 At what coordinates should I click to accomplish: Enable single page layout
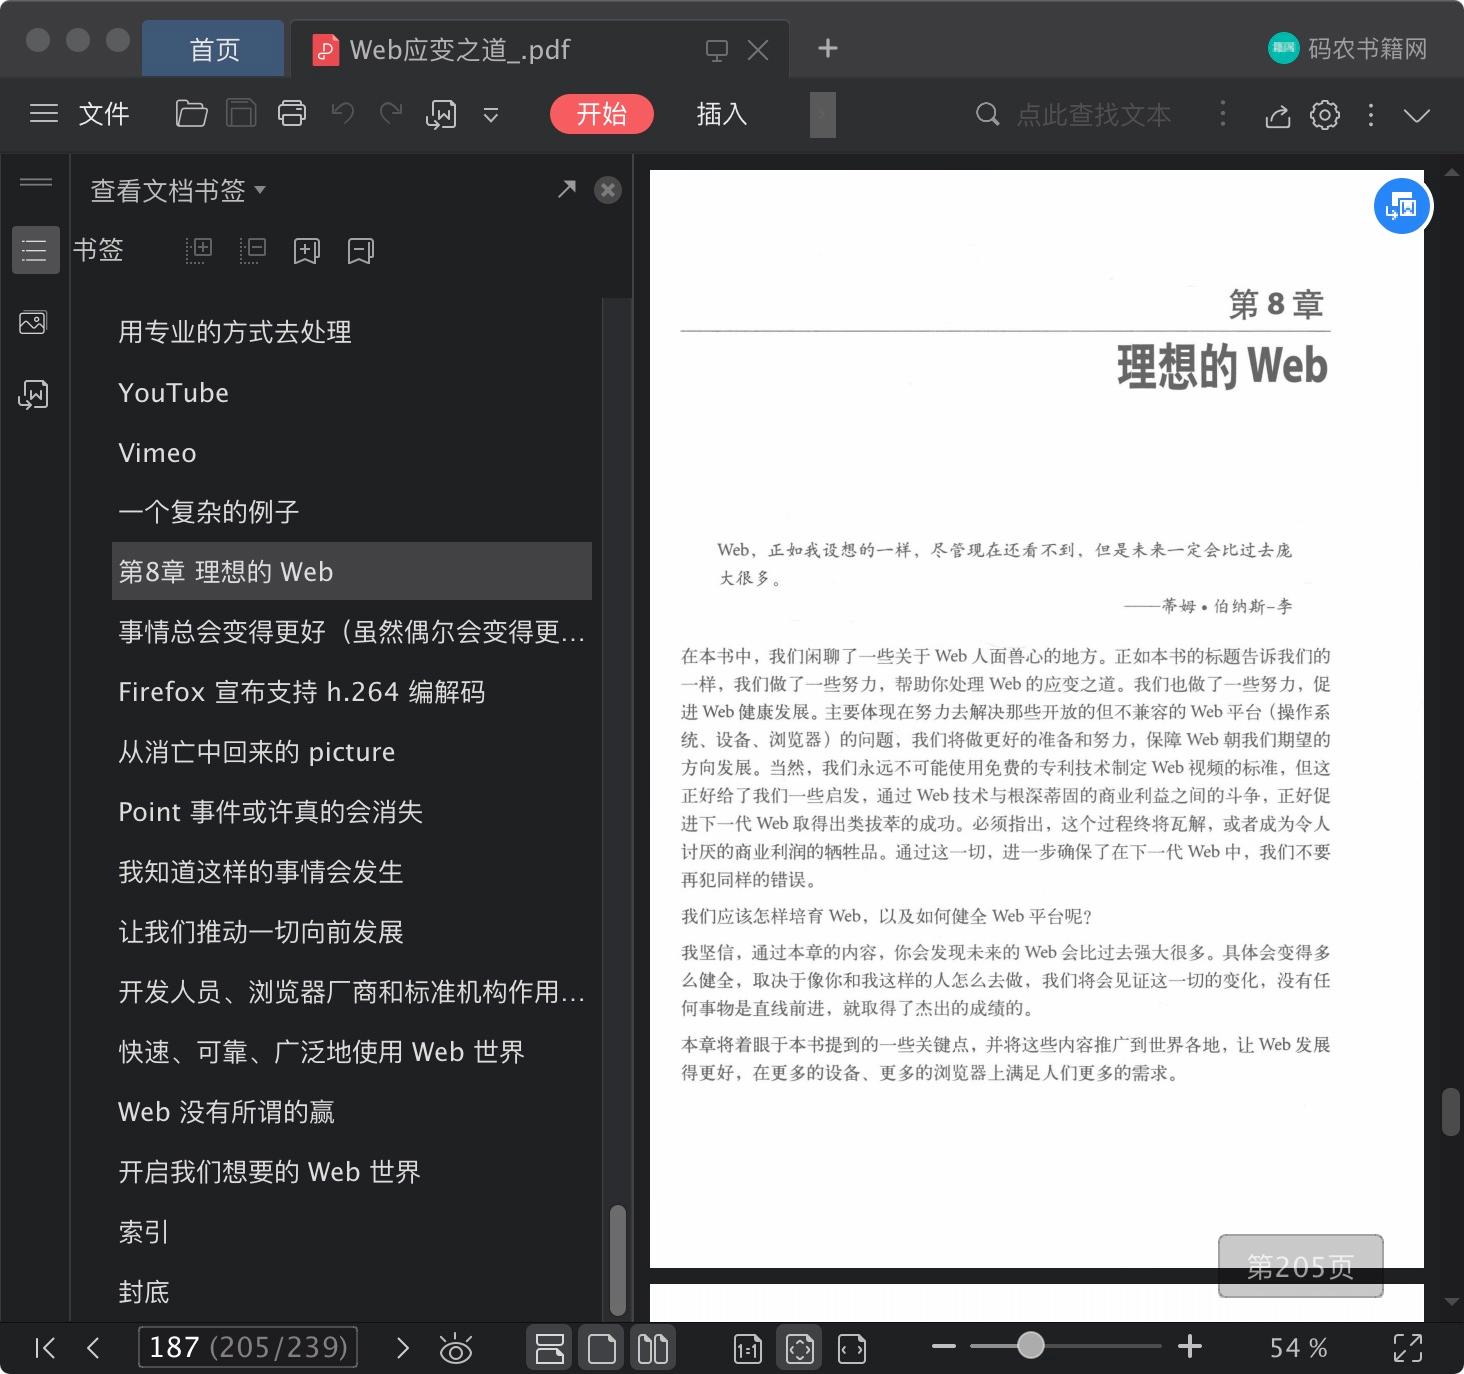(x=601, y=1348)
